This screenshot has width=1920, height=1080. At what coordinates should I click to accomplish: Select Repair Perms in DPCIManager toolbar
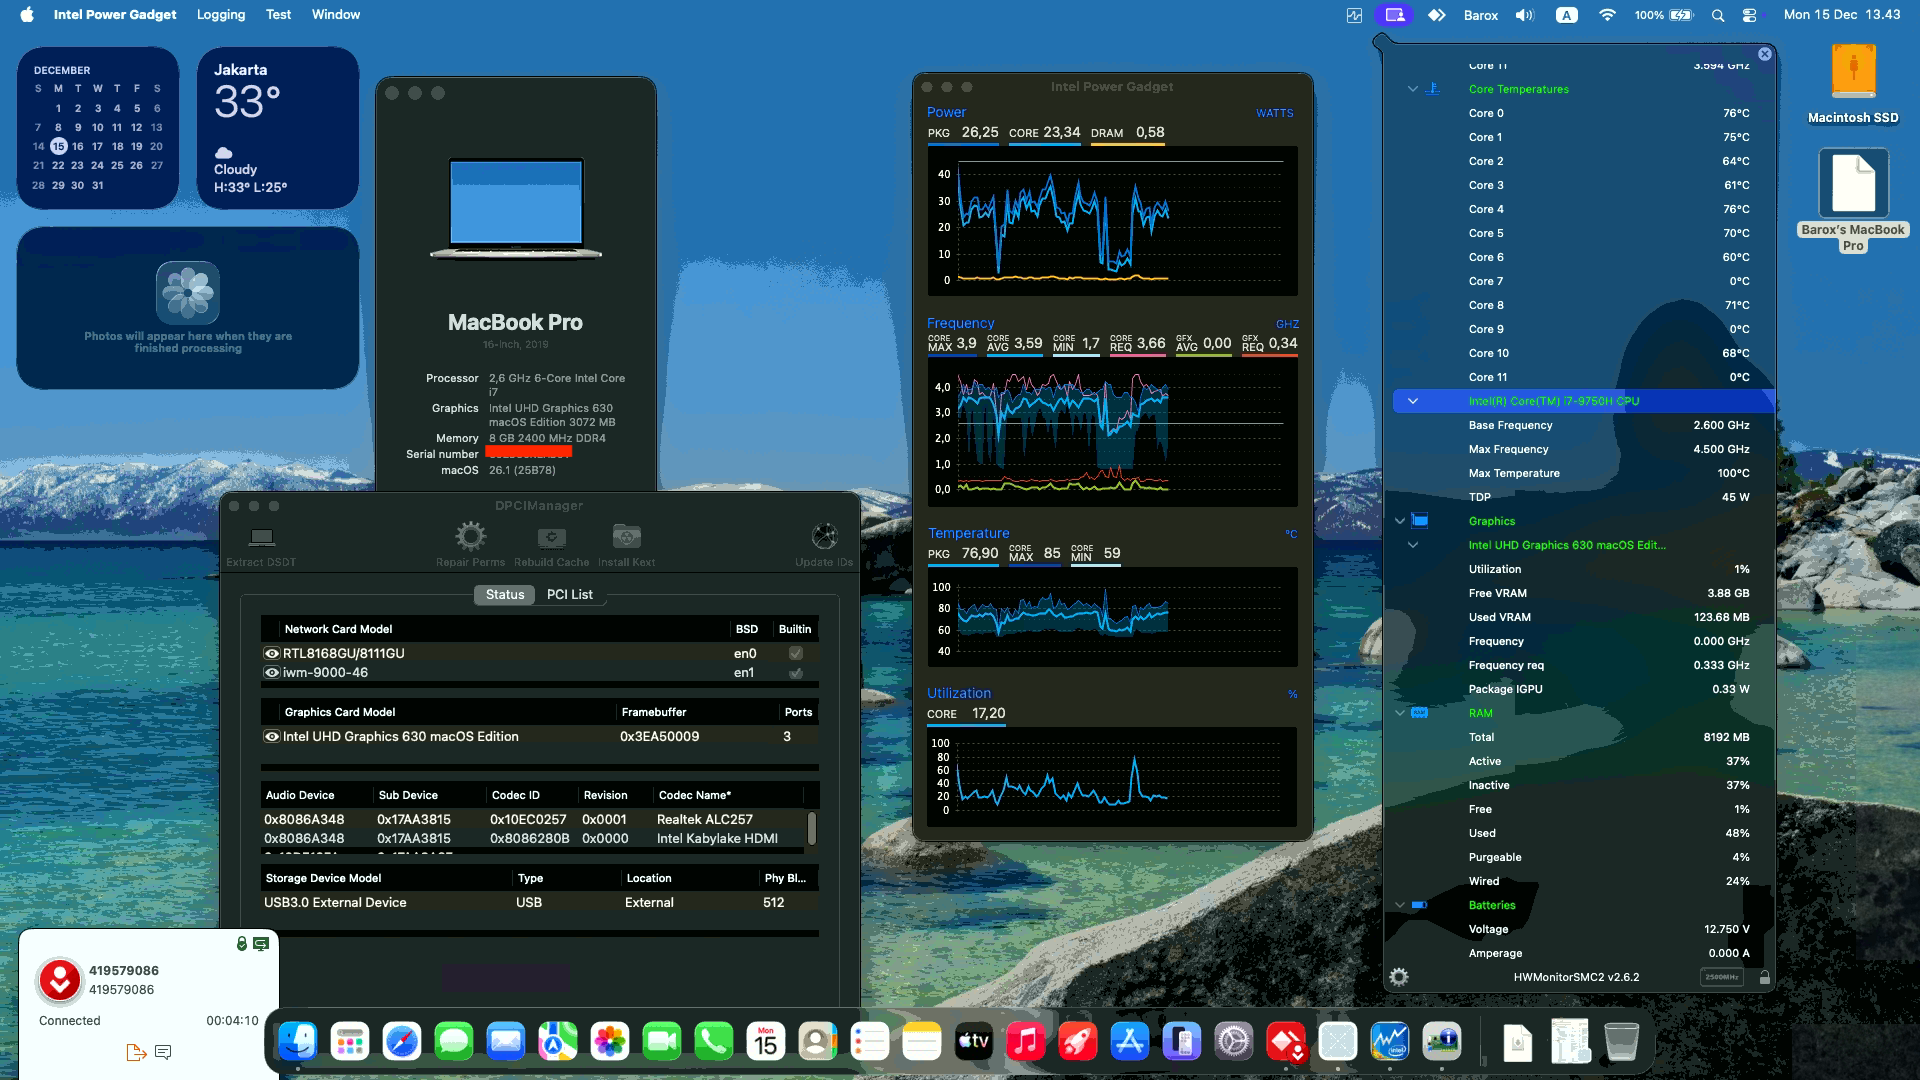point(470,540)
